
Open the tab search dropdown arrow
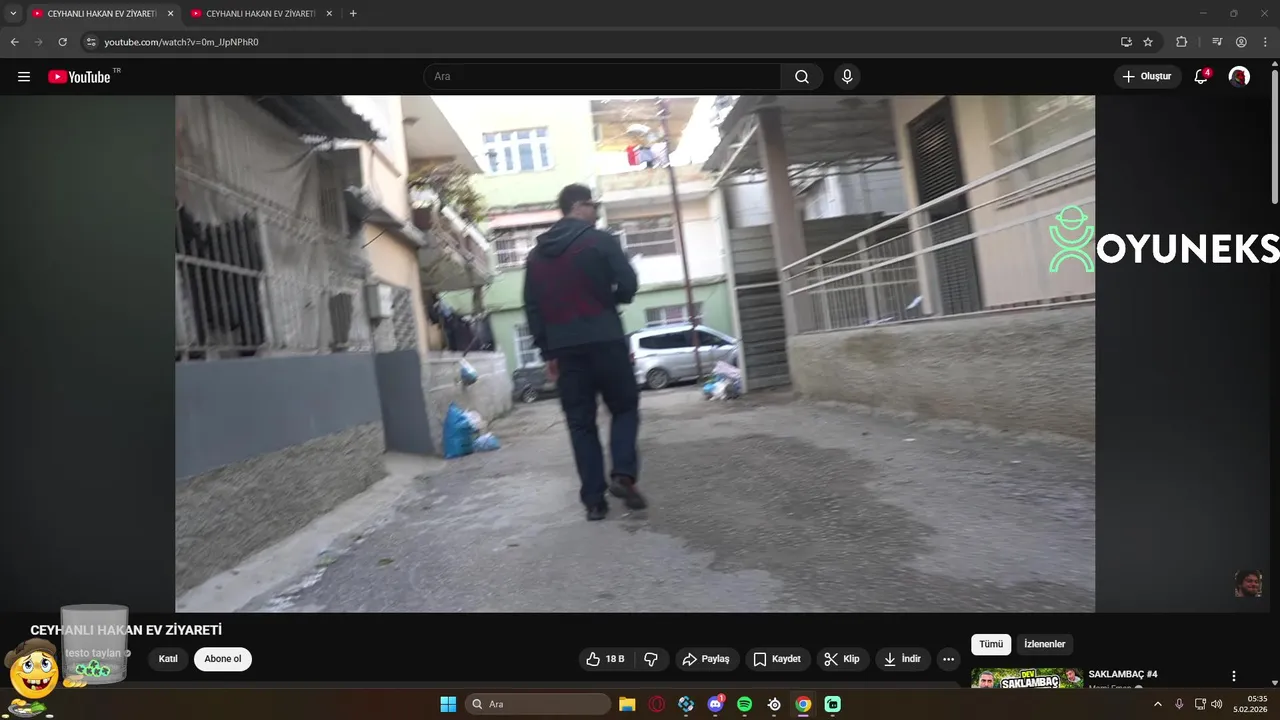pos(13,14)
